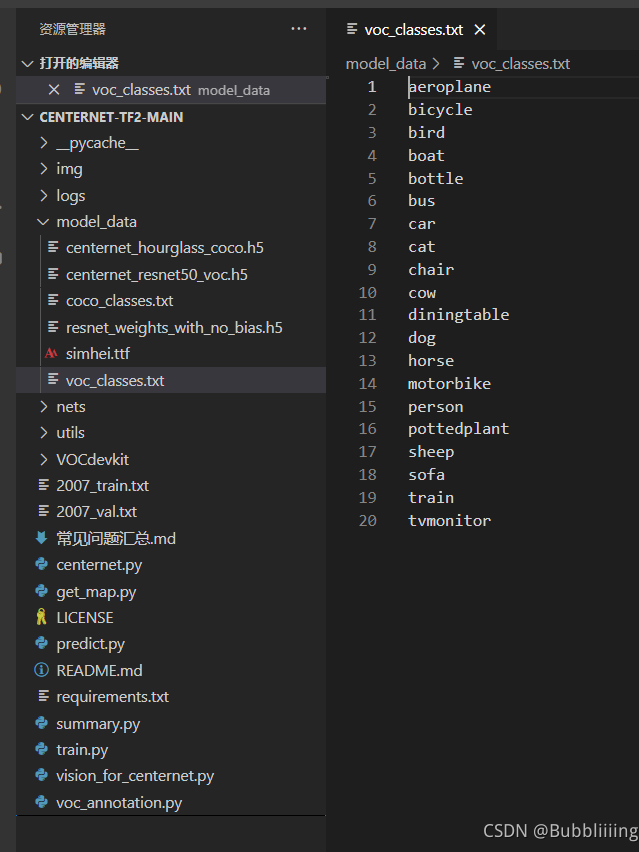Screen dimensions: 639x852
Task: Select voc_classes.txt in the file tree
Action: pos(171,380)
